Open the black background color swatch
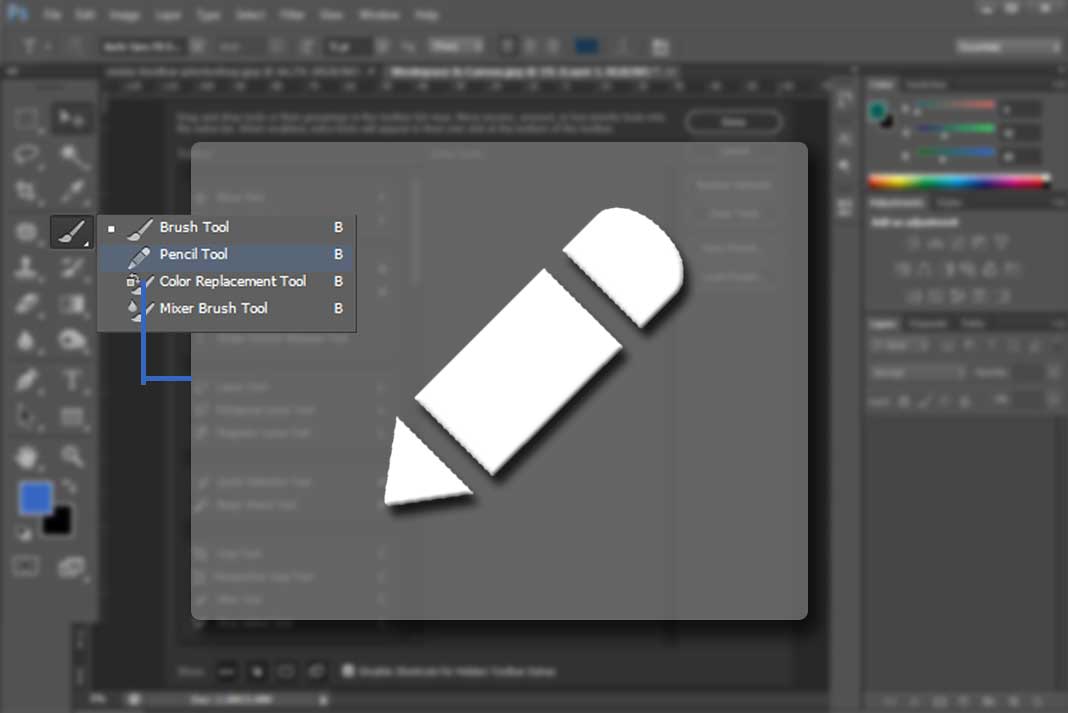The image size is (1068, 713). pos(57,520)
